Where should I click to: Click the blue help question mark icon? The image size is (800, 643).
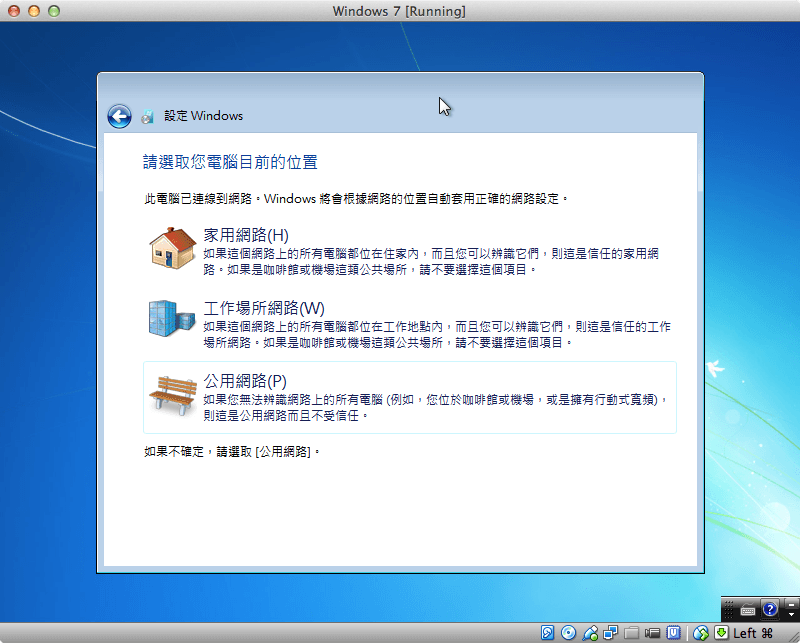[770, 610]
